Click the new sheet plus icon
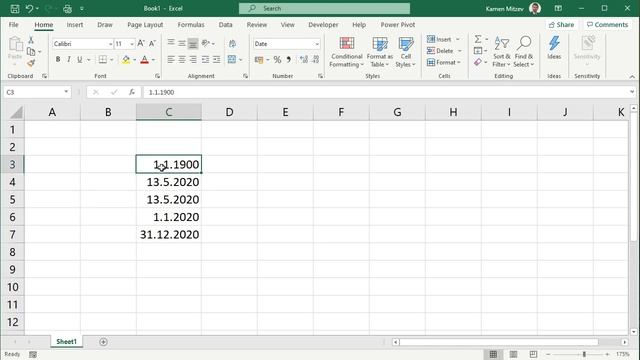The width and height of the screenshot is (640, 360). pos(103,342)
